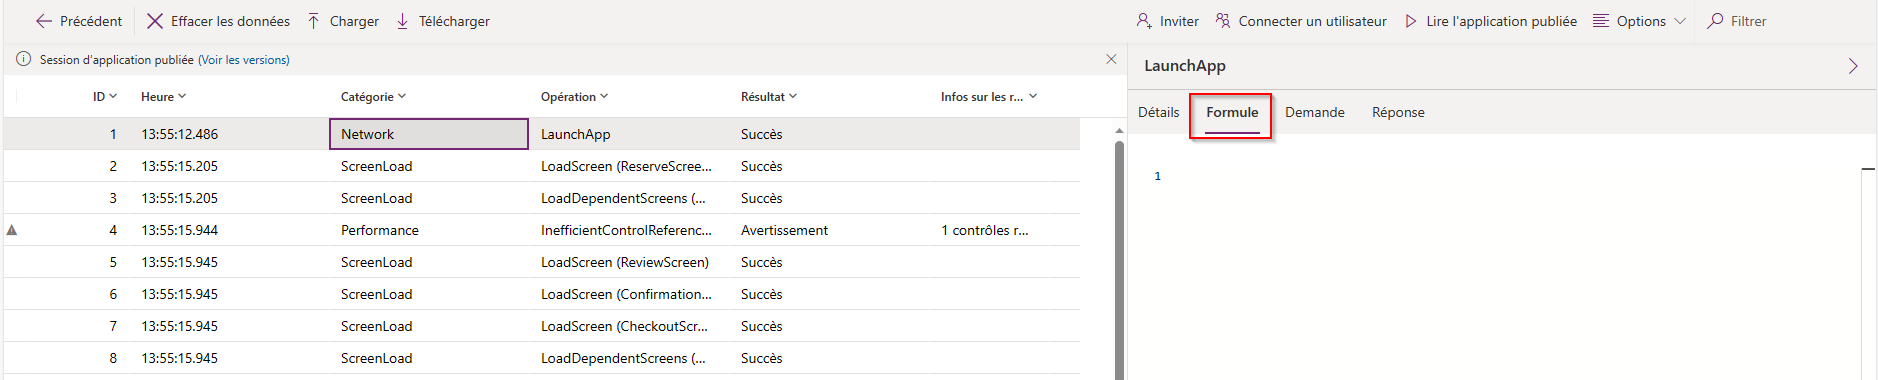Screen dimensions: 1878x380
Task: Open the Infos sur les r... column dropdown
Action: click(1033, 96)
